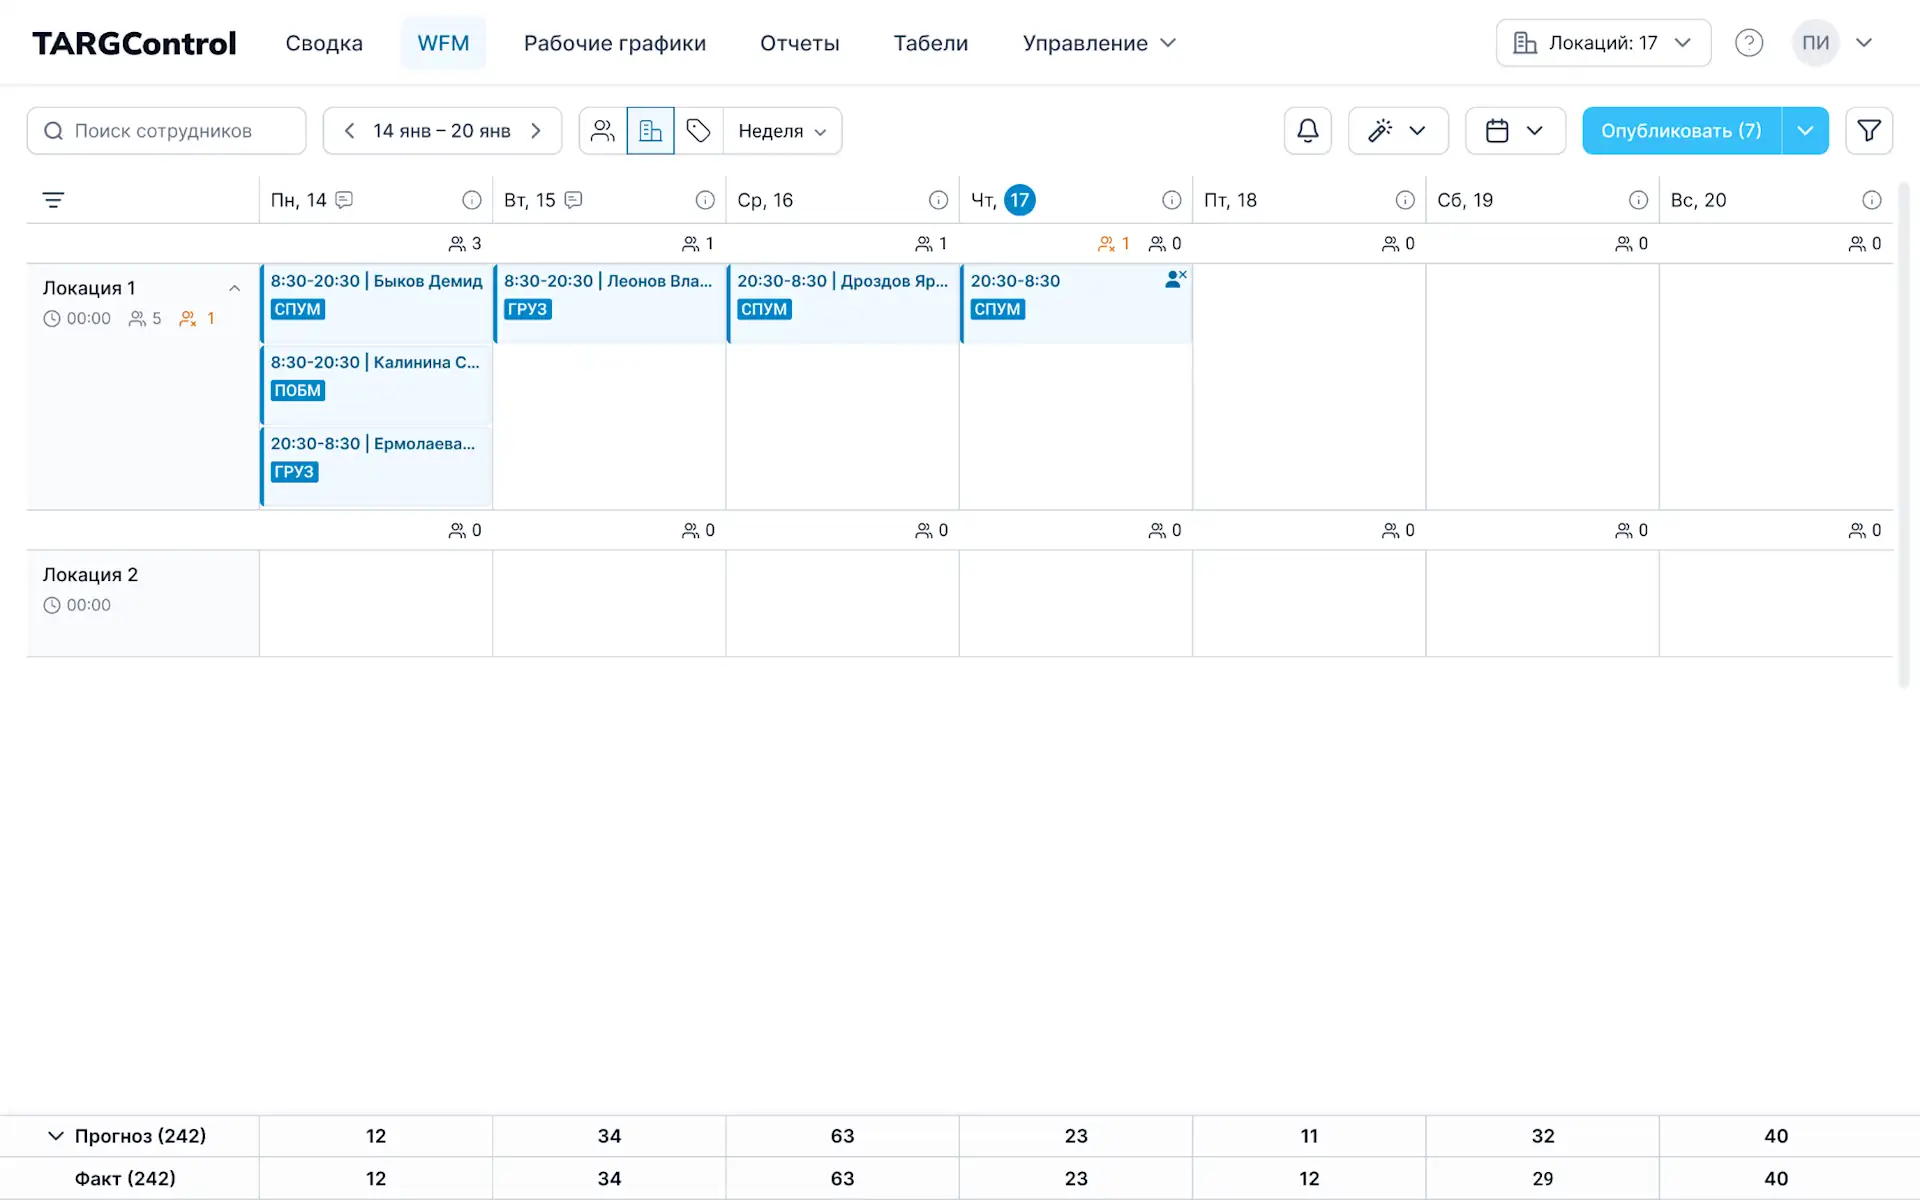Click the Поиск сотрудников search field

tap(167, 131)
